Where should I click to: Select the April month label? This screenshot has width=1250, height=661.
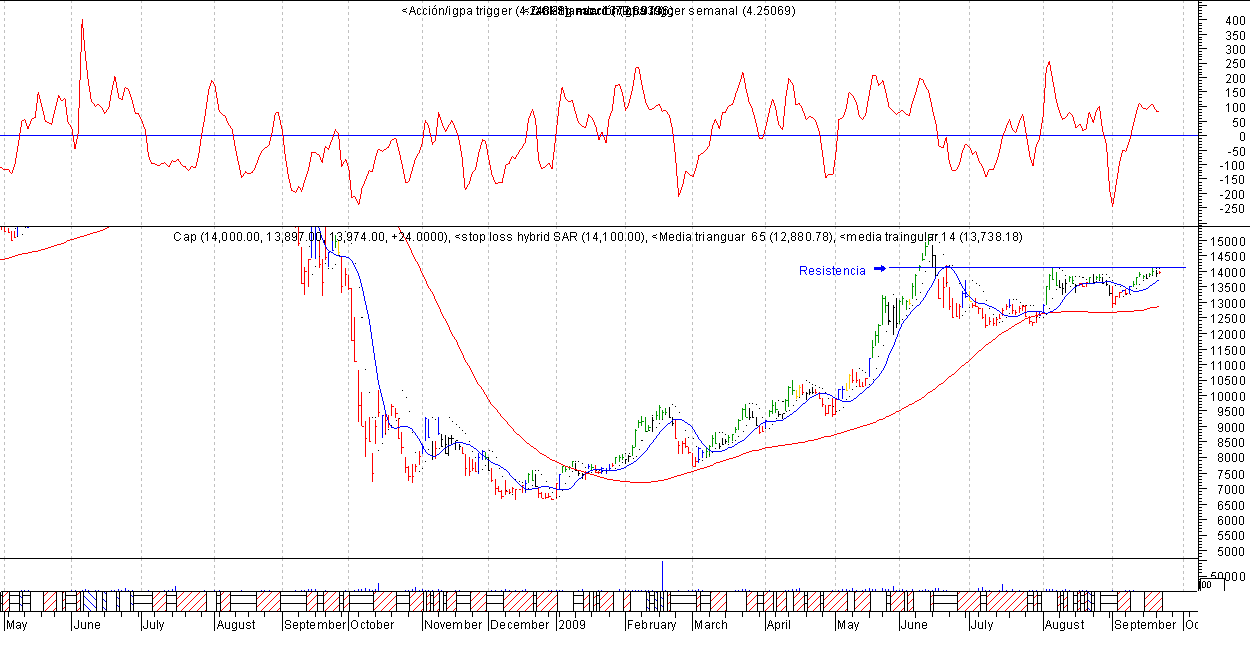(x=778, y=625)
